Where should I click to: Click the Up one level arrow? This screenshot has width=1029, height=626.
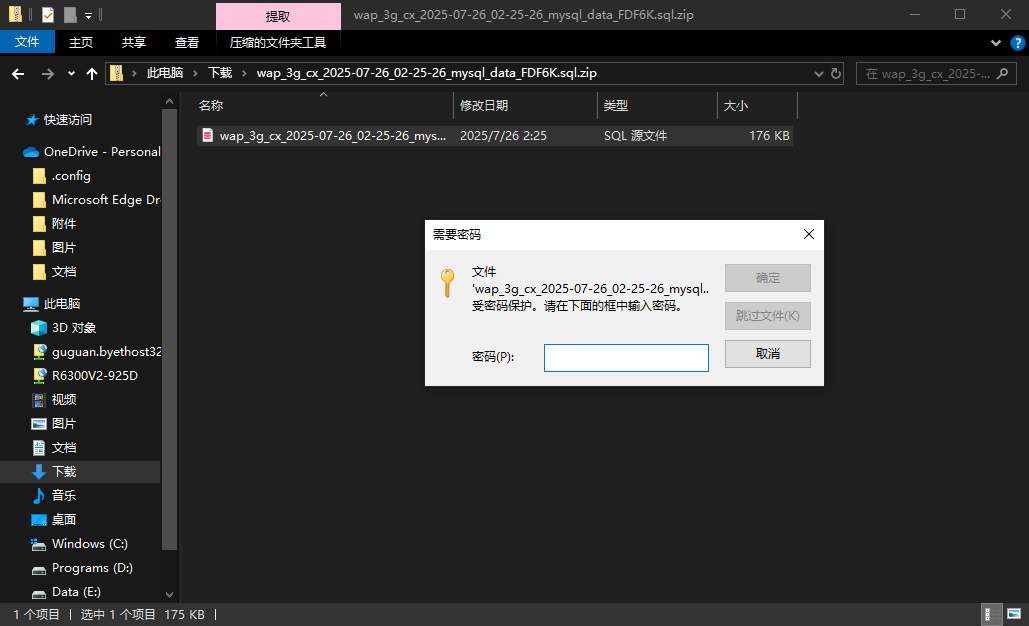click(92, 74)
